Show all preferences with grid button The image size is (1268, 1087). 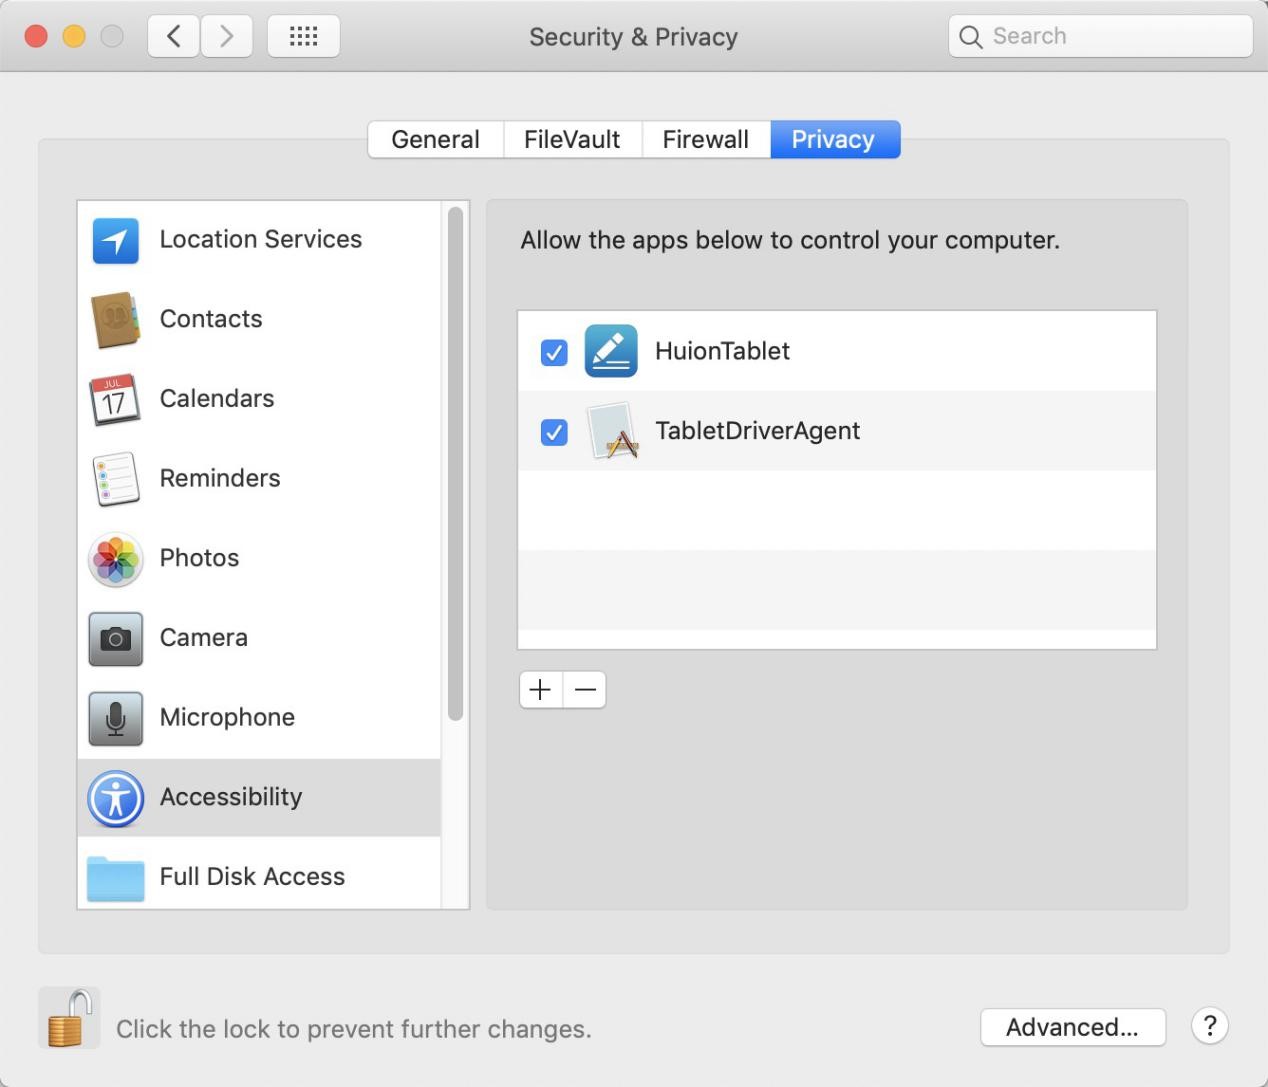click(x=304, y=37)
